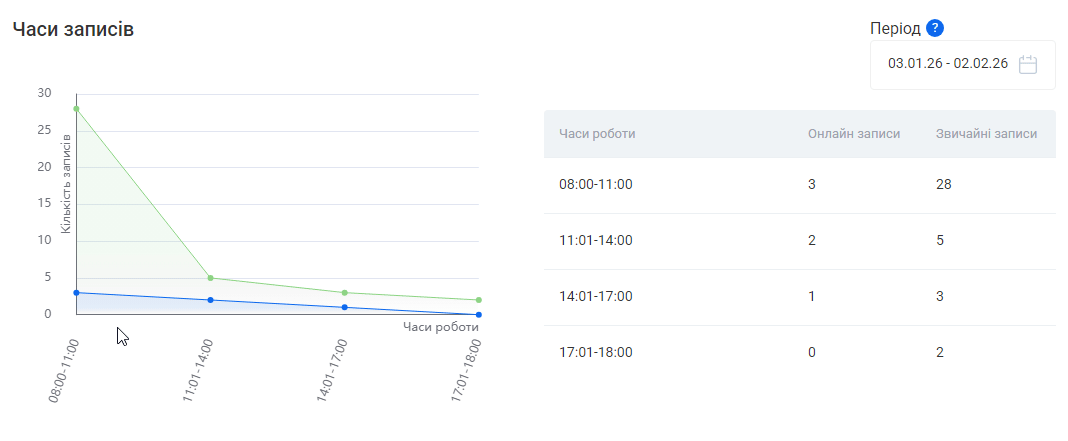Click the blue data point at 14:01-17:00
The image size is (1068, 441).
(x=344, y=307)
